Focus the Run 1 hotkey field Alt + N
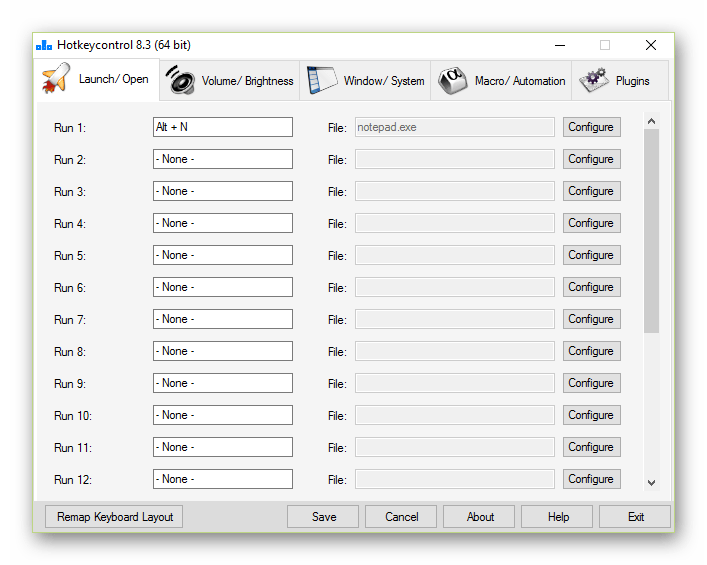707x565 pixels. (223, 127)
